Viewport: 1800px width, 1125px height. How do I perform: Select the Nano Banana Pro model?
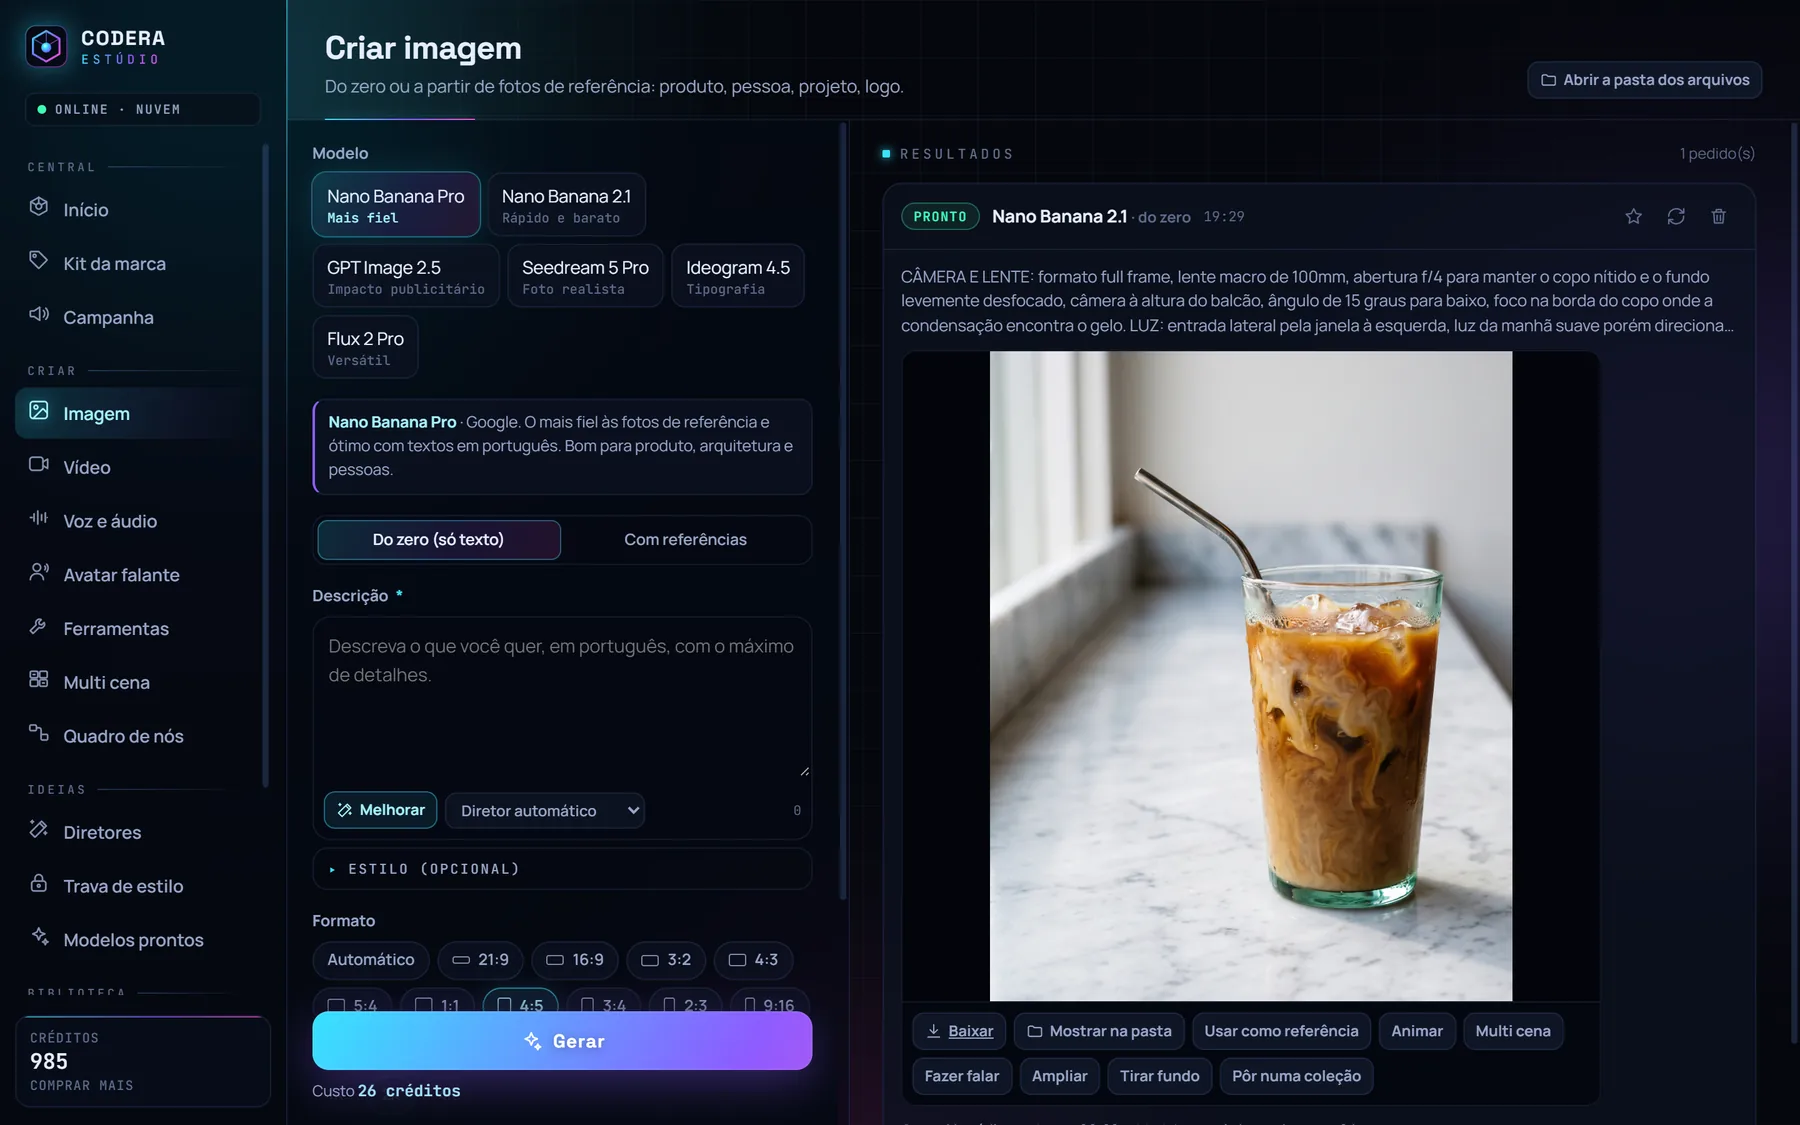tap(396, 205)
